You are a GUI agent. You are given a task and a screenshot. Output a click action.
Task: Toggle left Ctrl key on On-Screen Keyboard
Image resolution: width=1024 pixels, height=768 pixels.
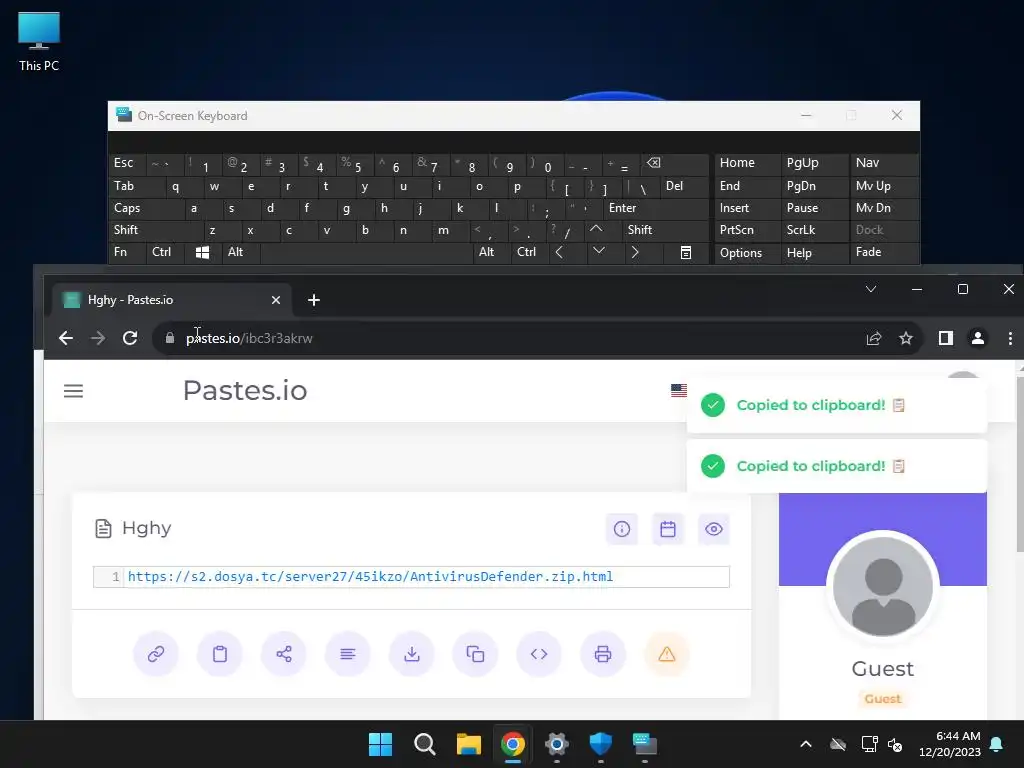point(166,252)
